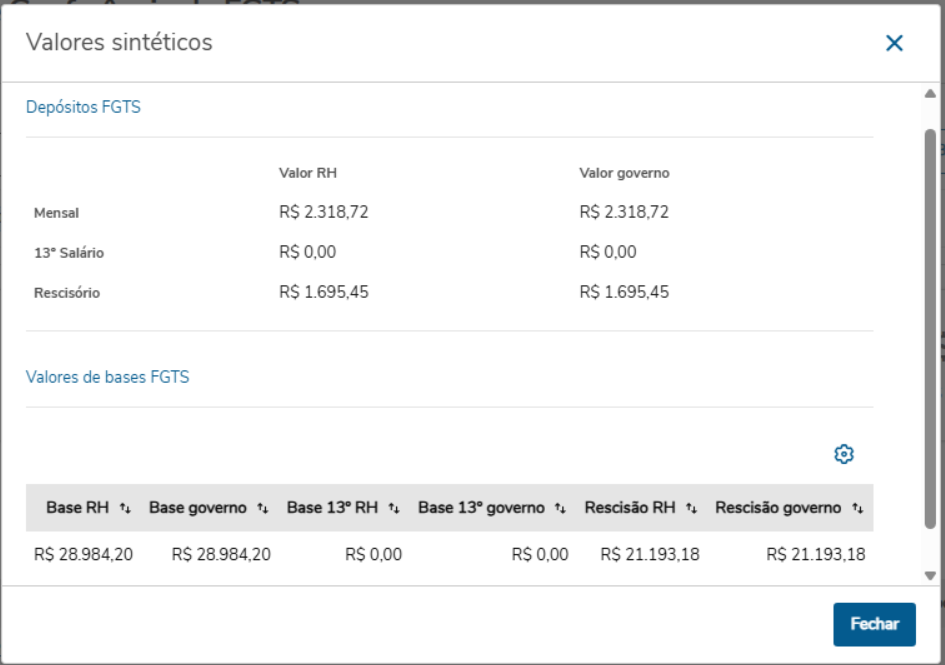Select the Rescisão governo value R$ 21.193,18
This screenshot has width=945, height=665.
(816, 554)
